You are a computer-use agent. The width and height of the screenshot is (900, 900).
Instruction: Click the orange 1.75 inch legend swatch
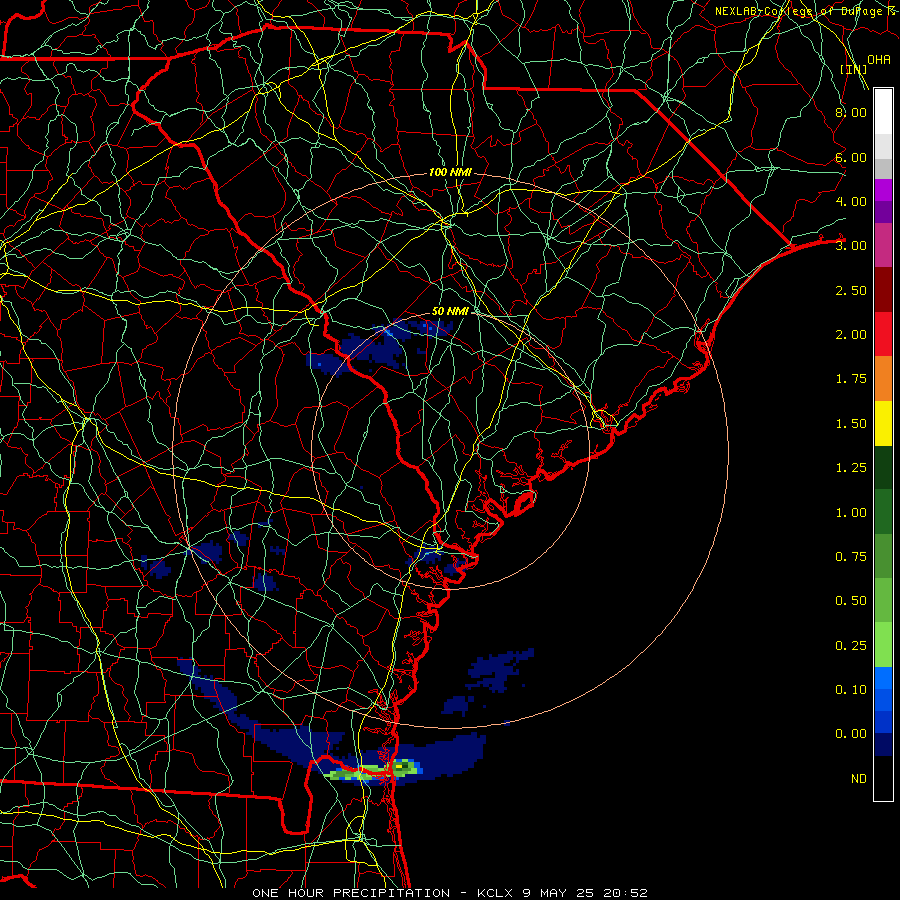click(x=883, y=379)
